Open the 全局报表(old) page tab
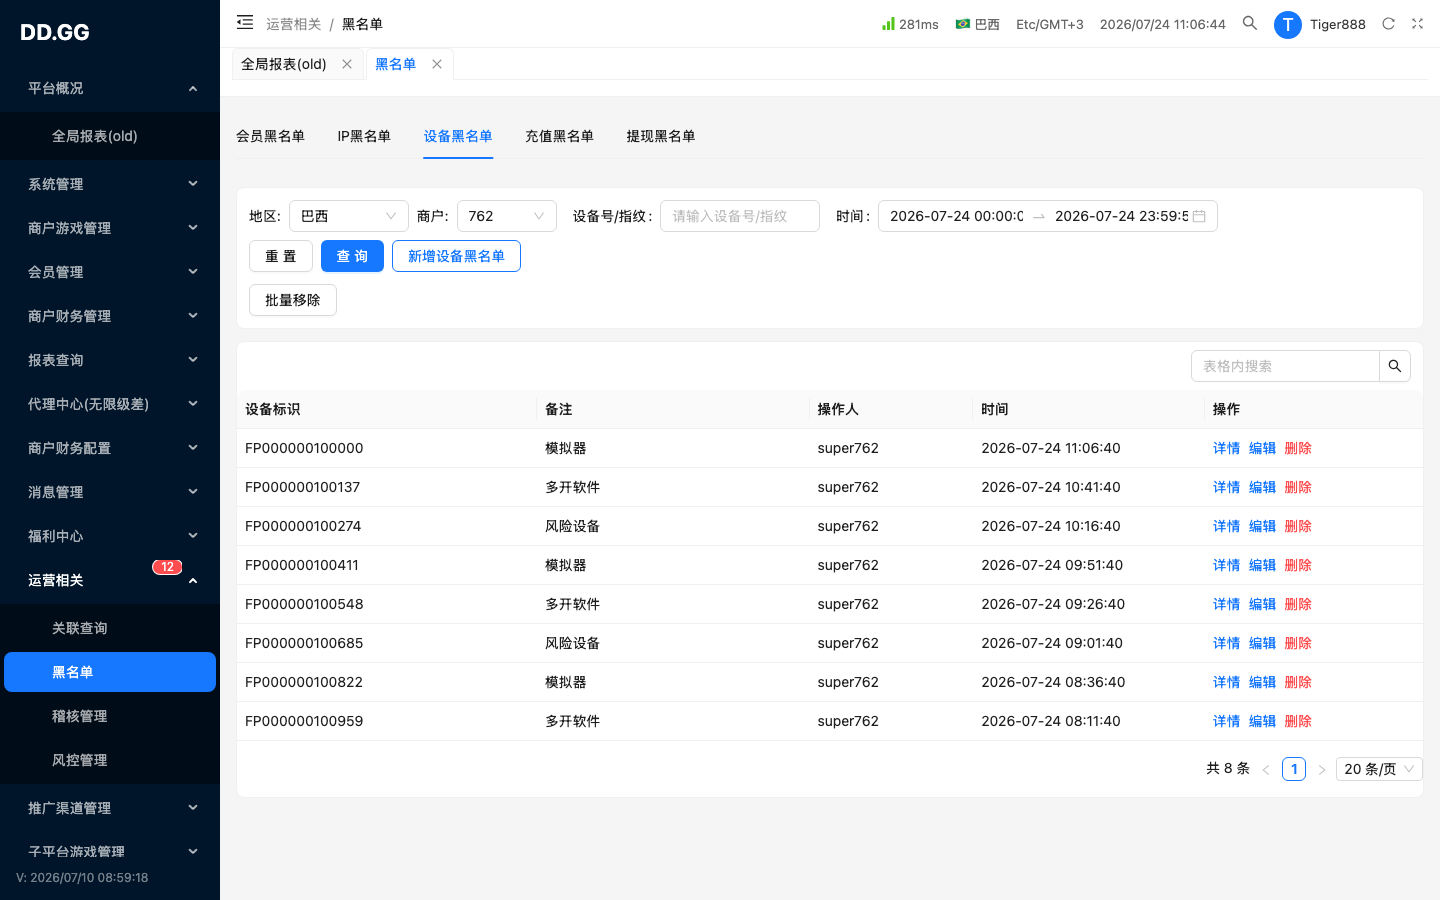Image resolution: width=1440 pixels, height=900 pixels. pyautogui.click(x=284, y=64)
